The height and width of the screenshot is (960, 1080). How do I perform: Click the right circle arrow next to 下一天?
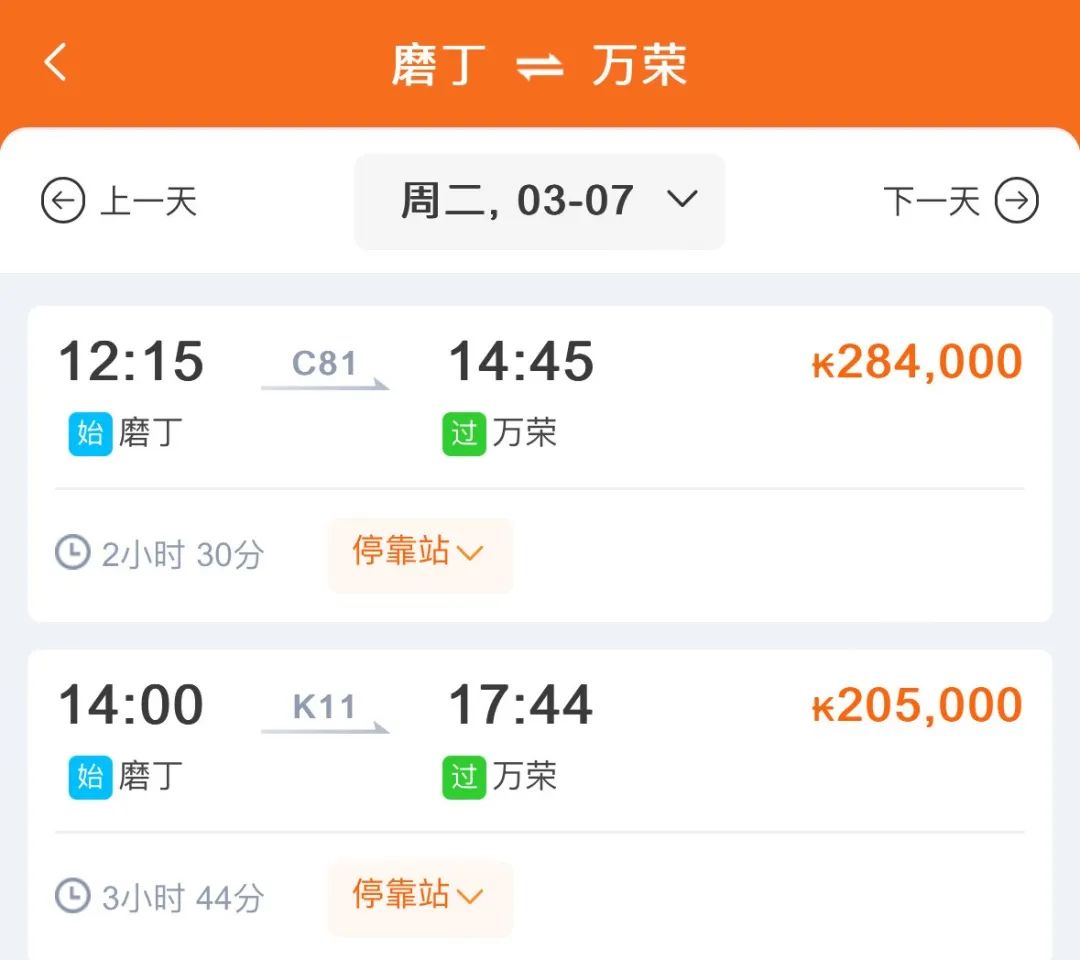click(1016, 202)
